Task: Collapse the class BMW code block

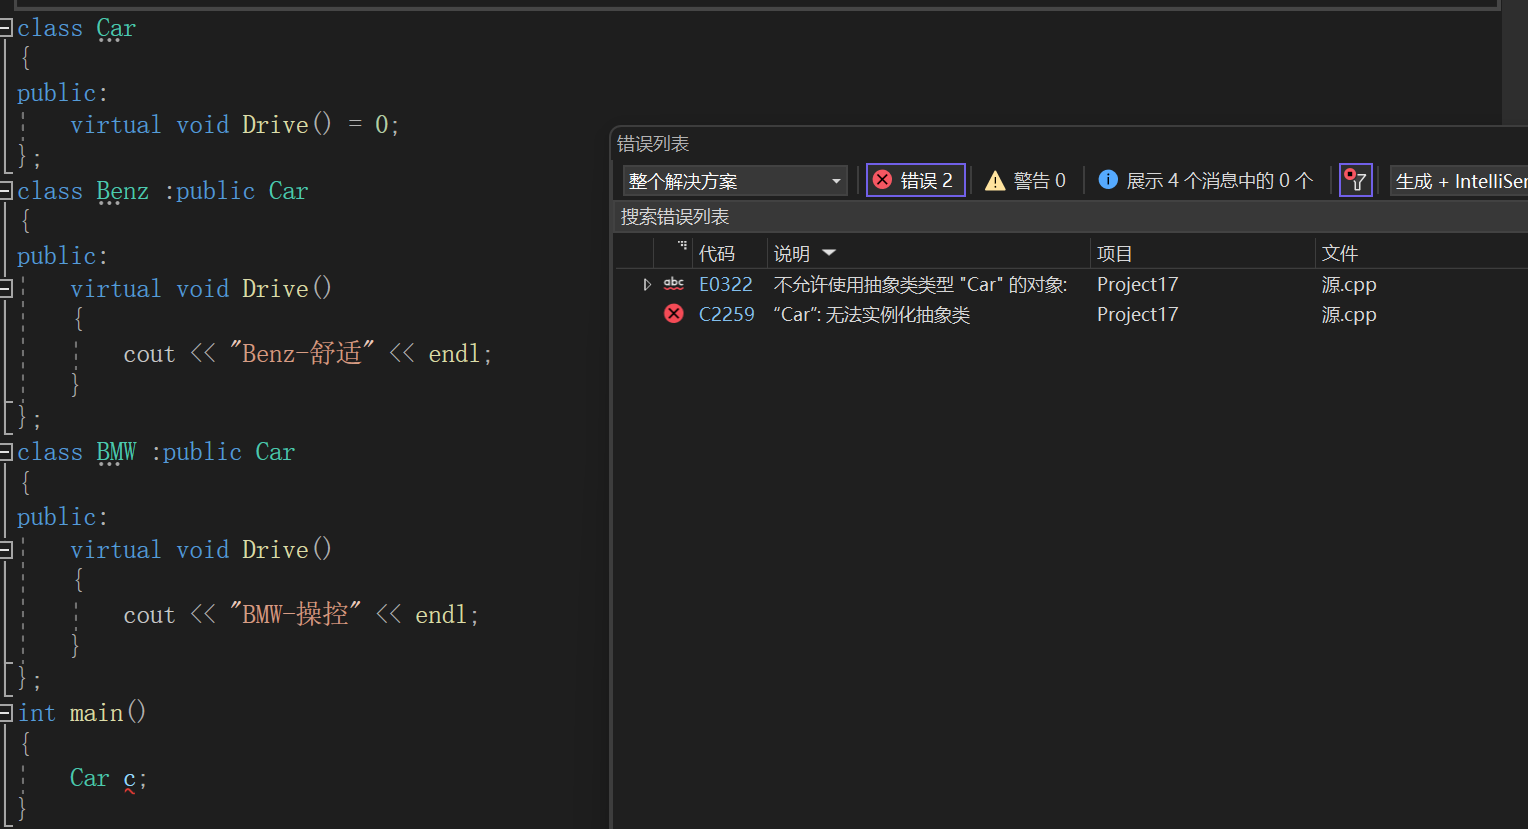Action: (x=5, y=452)
